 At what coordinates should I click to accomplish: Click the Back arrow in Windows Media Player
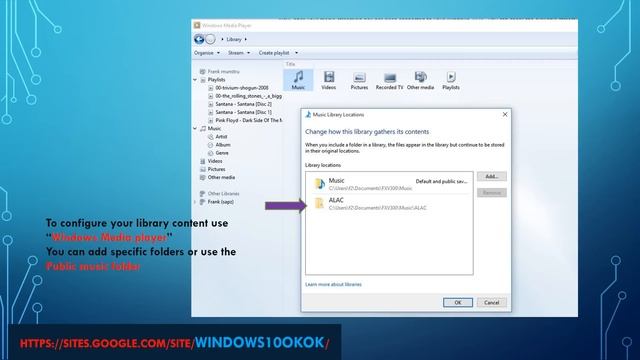(199, 39)
